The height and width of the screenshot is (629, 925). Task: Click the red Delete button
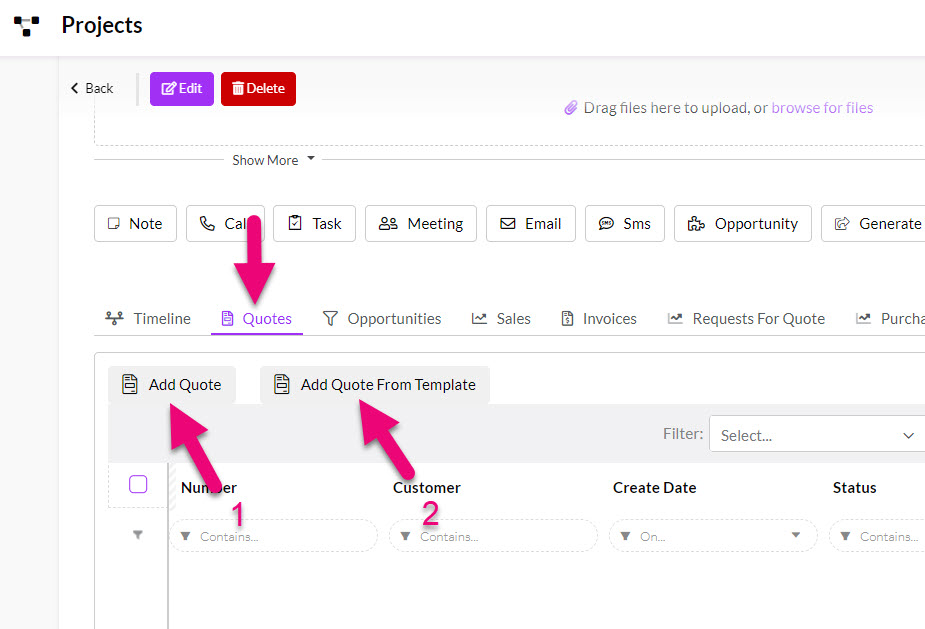pyautogui.click(x=258, y=89)
